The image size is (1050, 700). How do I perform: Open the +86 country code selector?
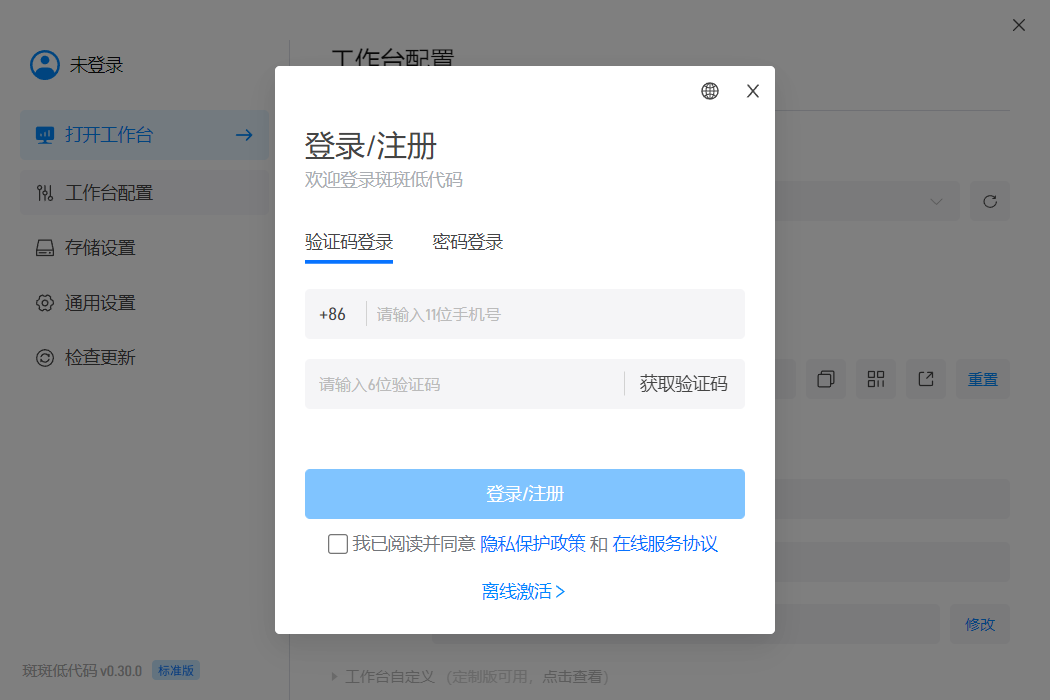tap(332, 314)
